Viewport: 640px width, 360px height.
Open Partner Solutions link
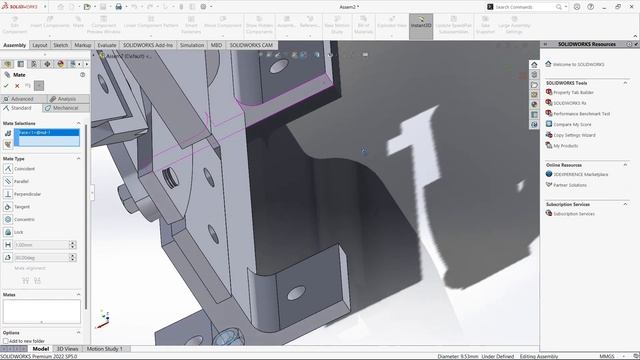pos(570,185)
